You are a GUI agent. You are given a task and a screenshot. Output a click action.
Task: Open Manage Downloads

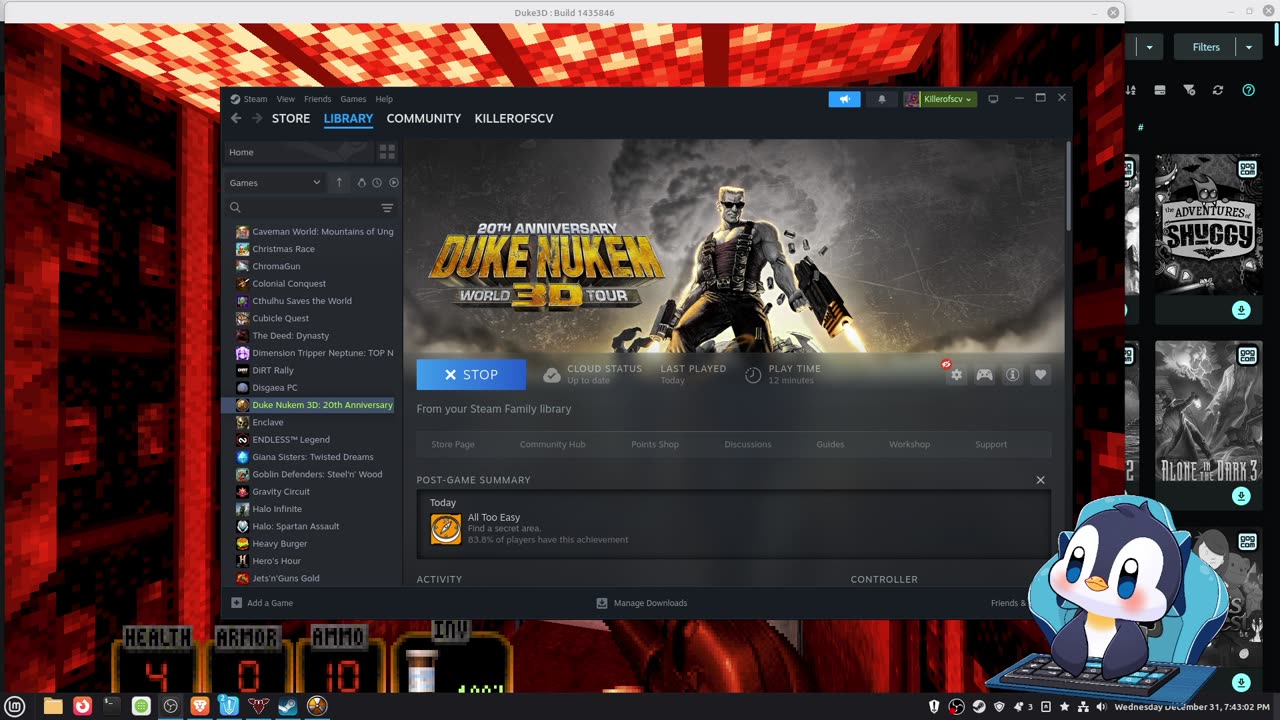tap(642, 603)
